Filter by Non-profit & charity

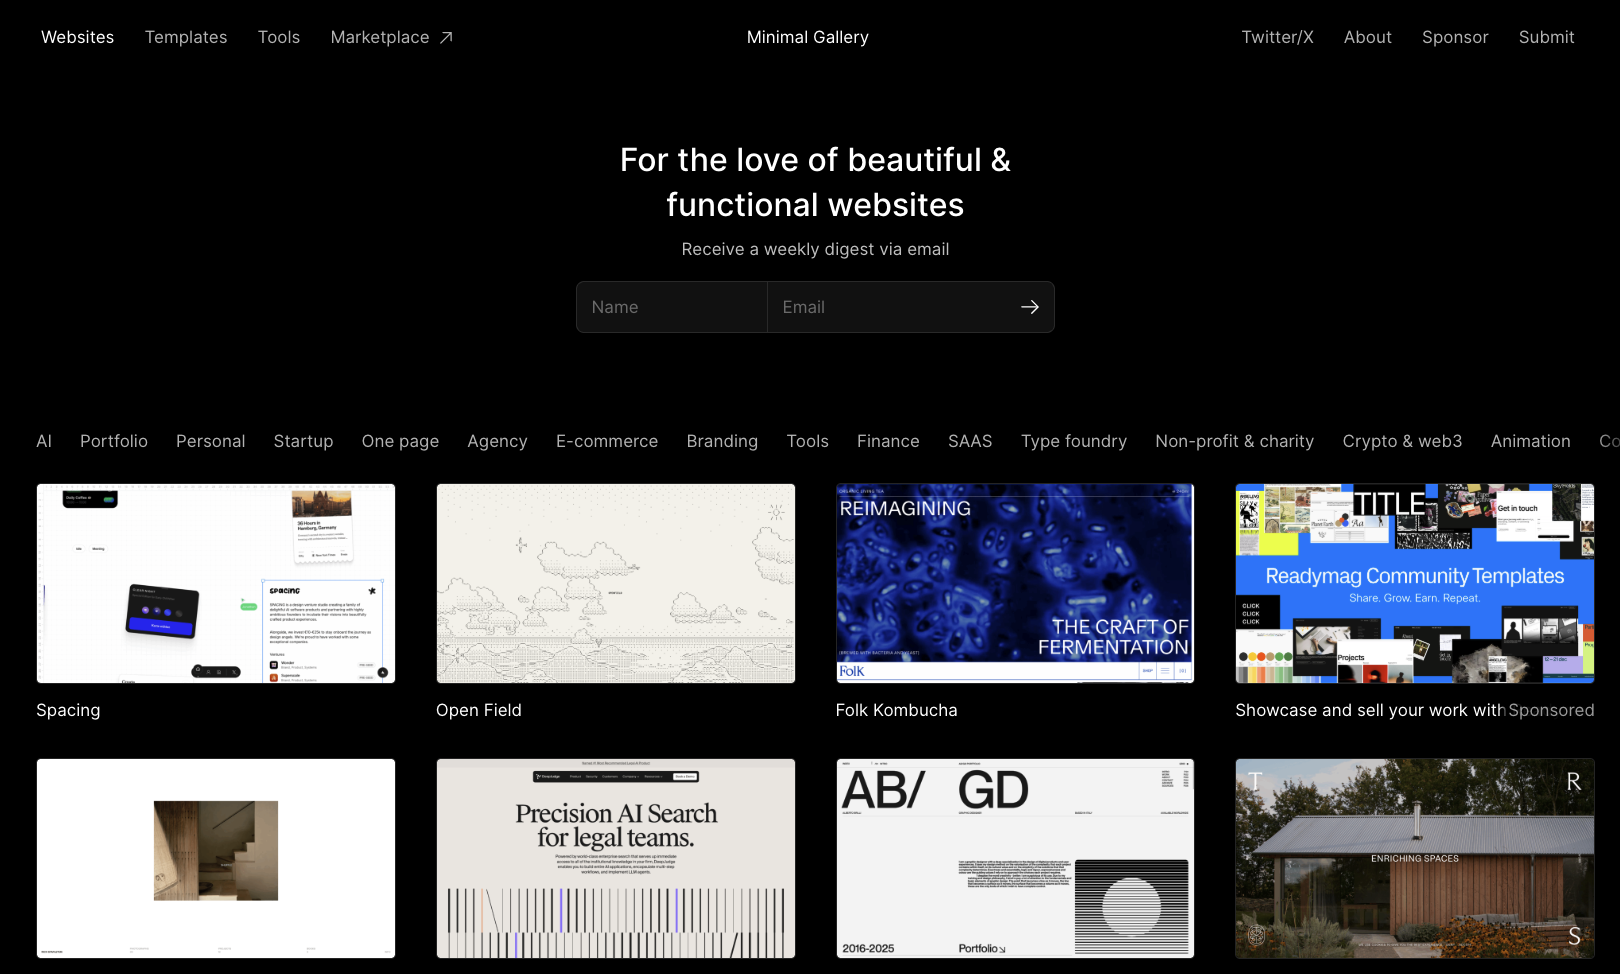coord(1235,441)
